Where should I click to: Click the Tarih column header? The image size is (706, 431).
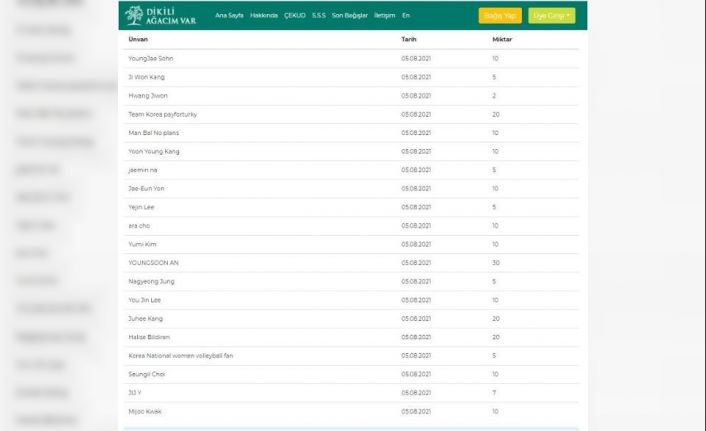[x=409, y=39]
